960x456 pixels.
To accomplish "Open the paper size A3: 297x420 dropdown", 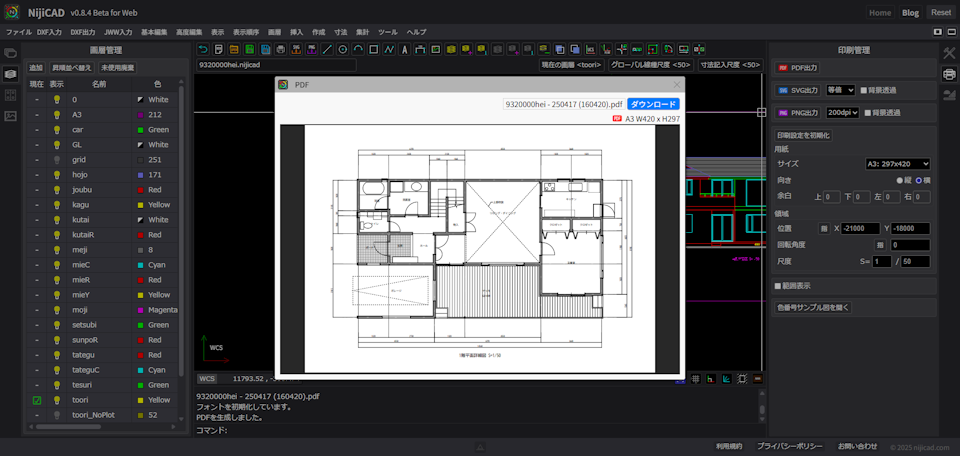I will click(x=898, y=164).
